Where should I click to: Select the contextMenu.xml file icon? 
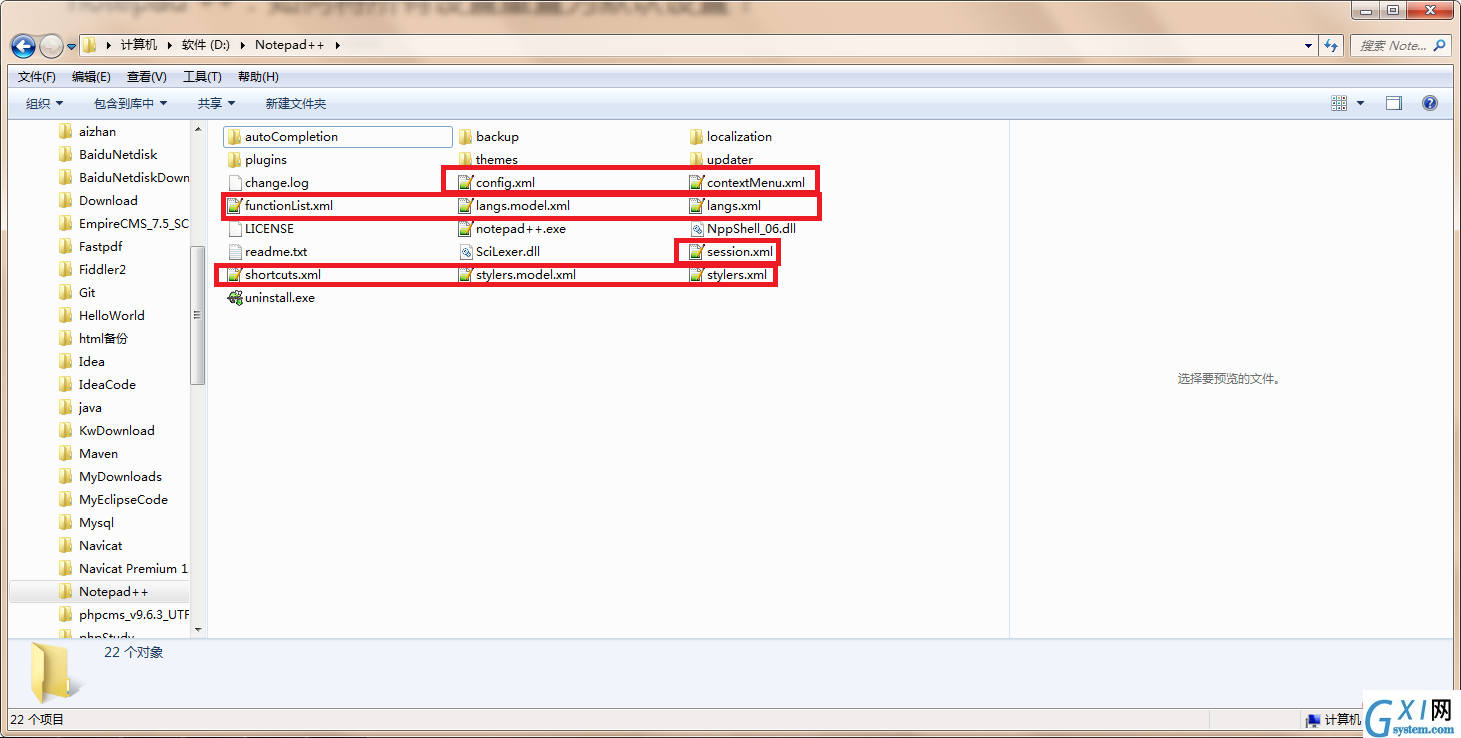point(696,183)
